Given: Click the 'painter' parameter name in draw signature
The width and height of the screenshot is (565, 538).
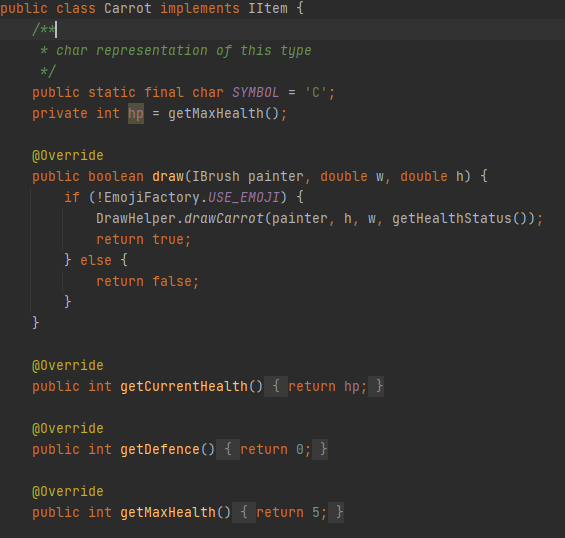Looking at the screenshot, I should click(x=276, y=177).
